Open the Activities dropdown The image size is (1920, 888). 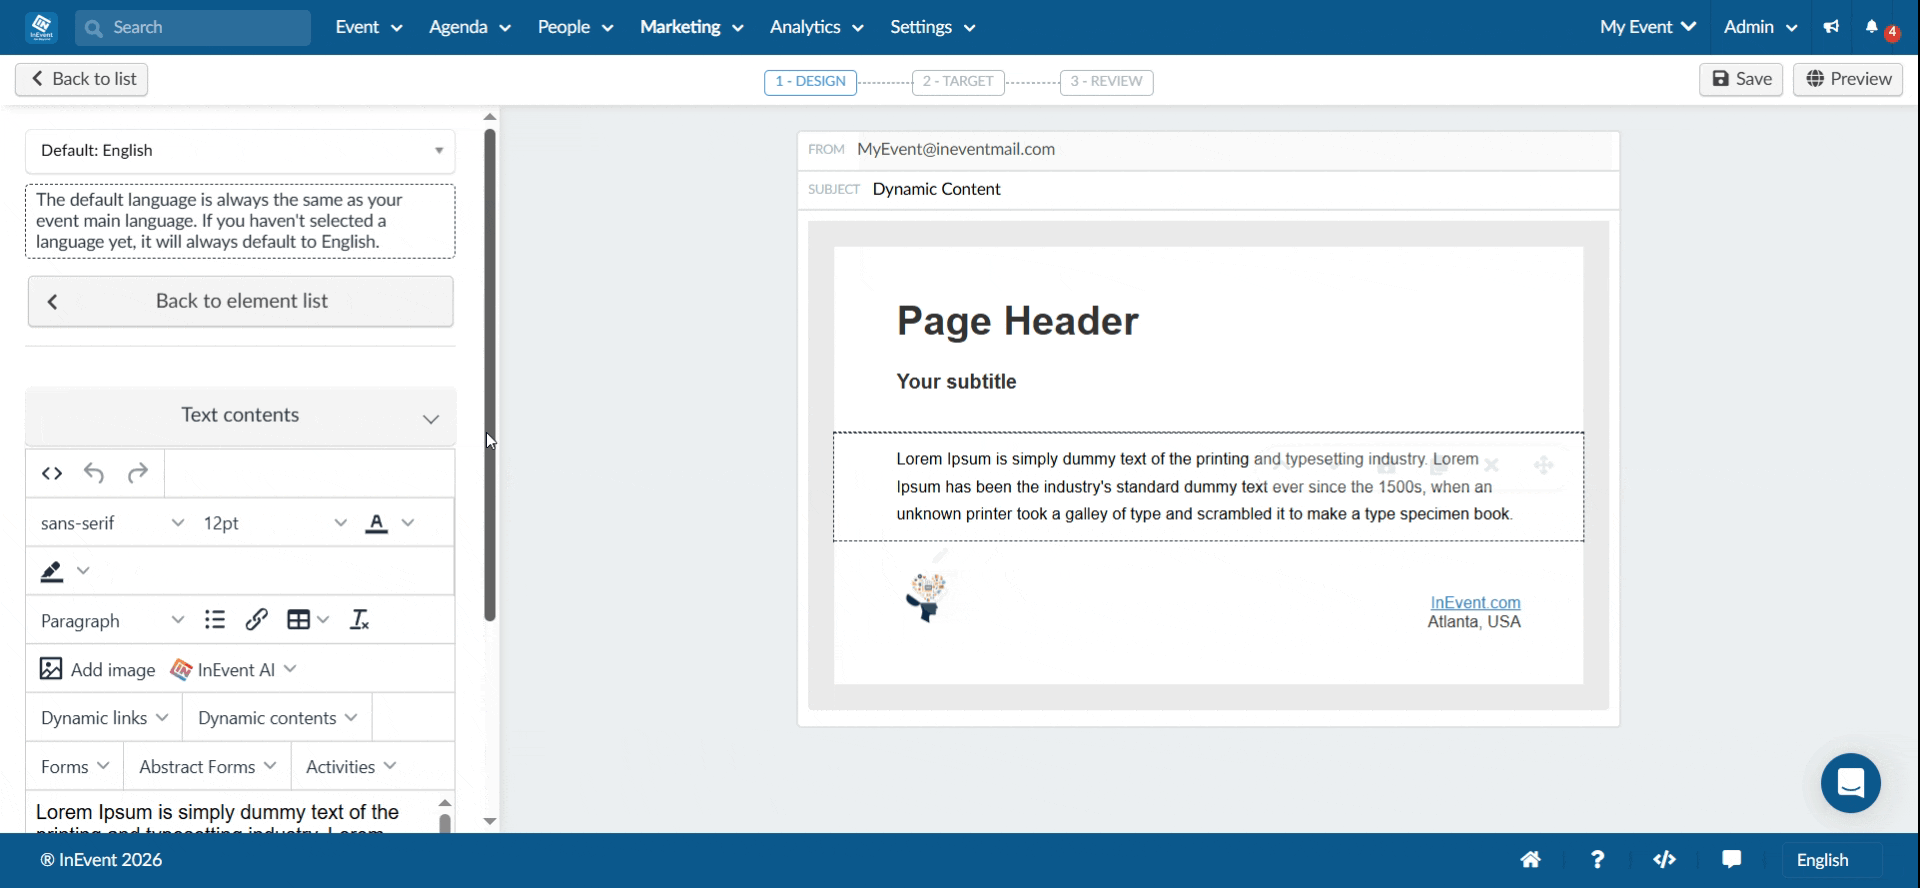click(x=351, y=767)
